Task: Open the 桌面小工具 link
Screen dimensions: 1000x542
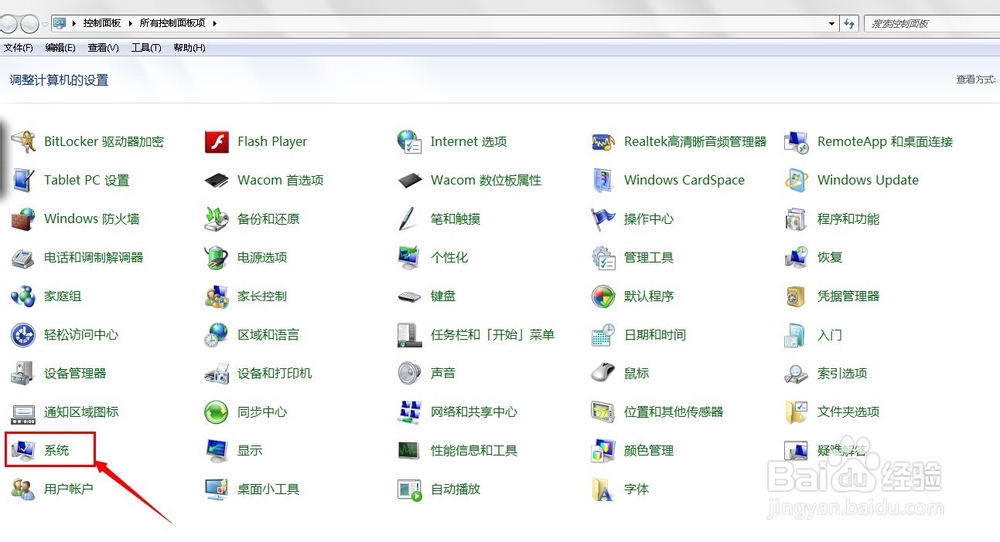Action: point(268,489)
